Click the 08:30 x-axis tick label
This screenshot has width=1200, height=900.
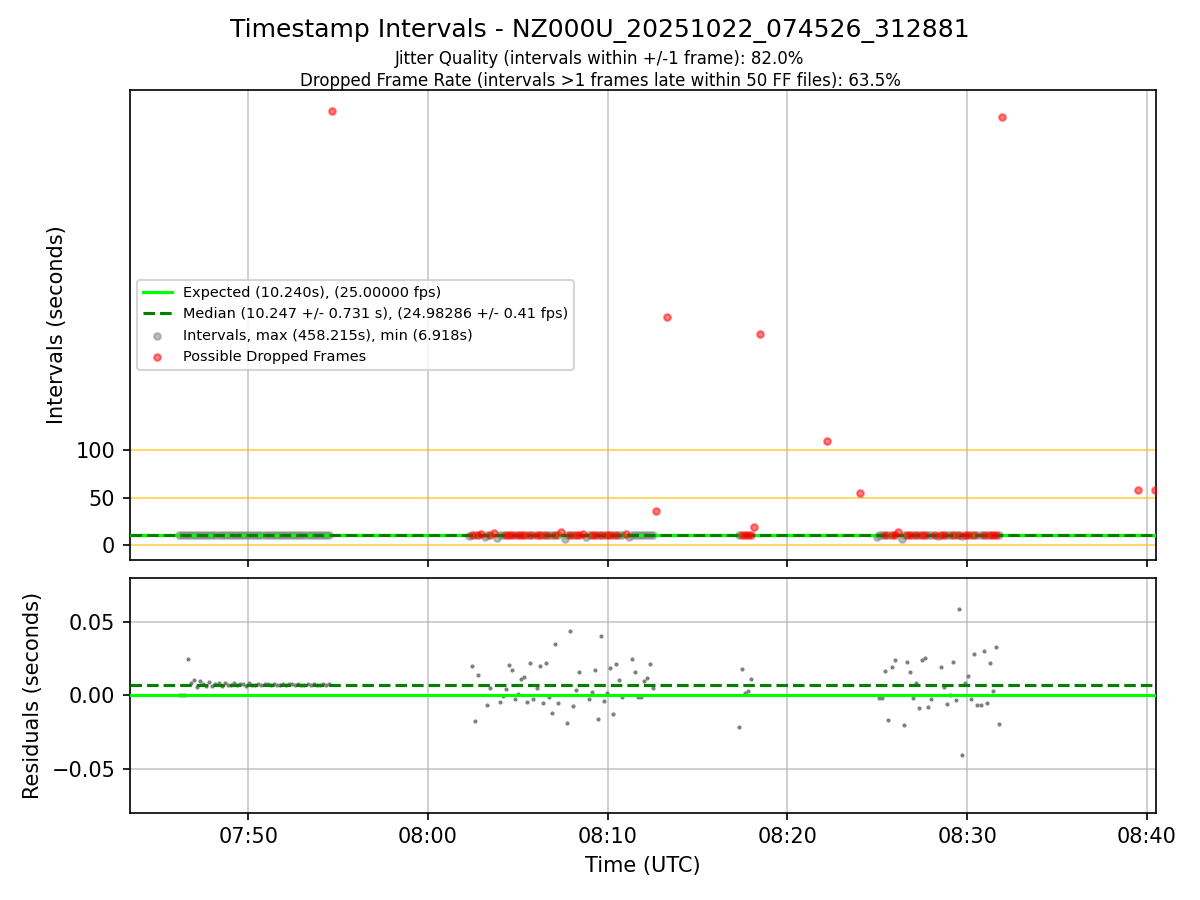pos(966,835)
